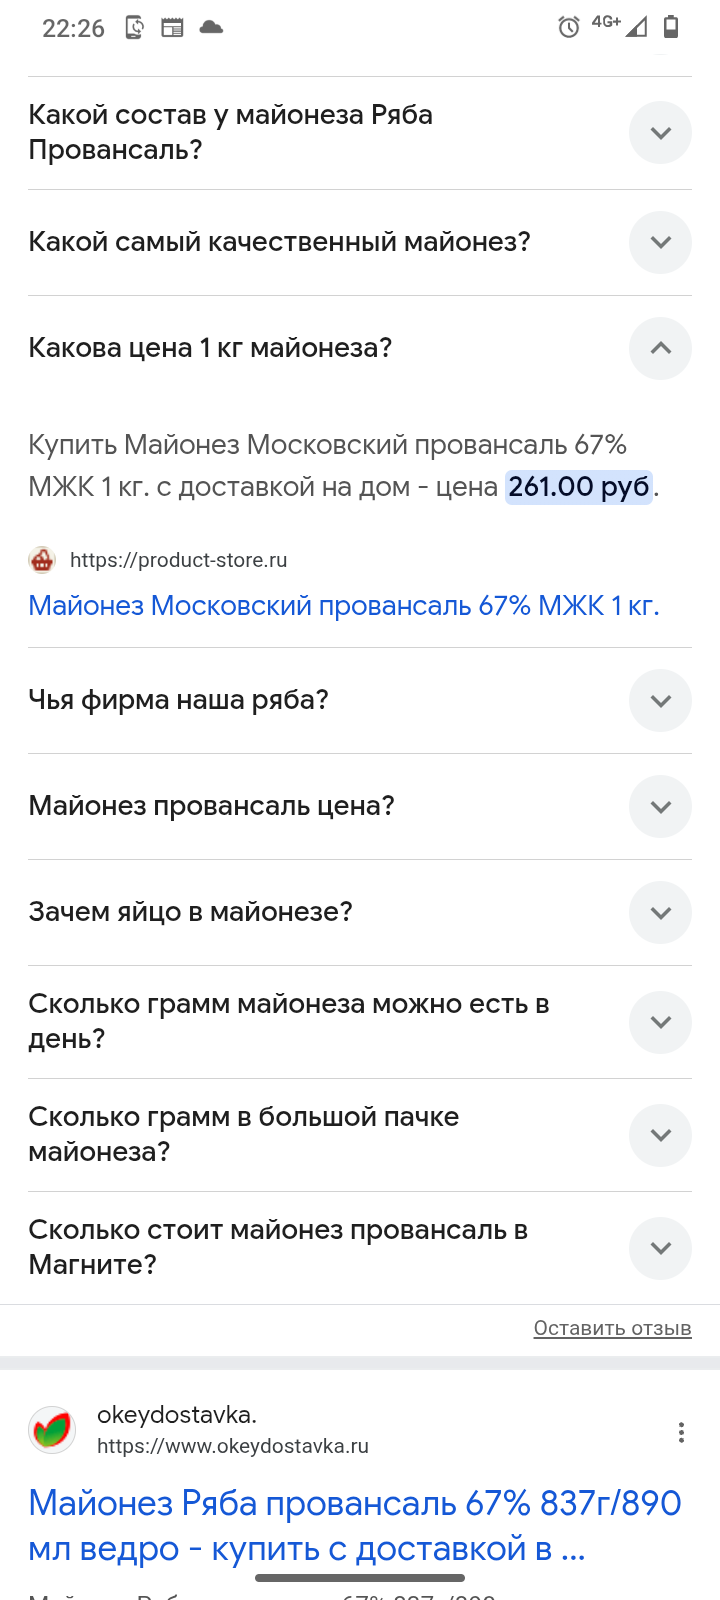Tap the battery icon in status bar
Viewport: 720px width, 1600px height.
tap(671, 27)
